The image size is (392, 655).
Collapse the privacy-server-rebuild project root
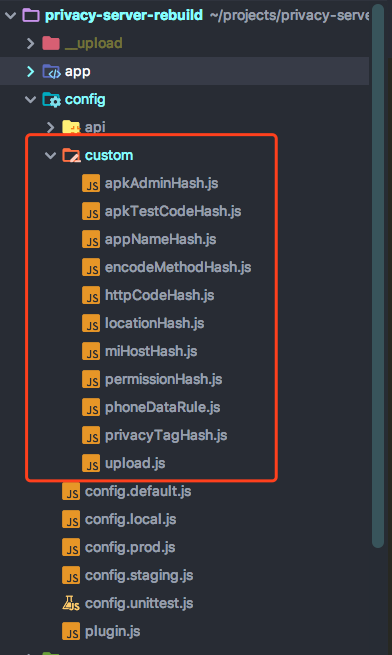pos(10,15)
